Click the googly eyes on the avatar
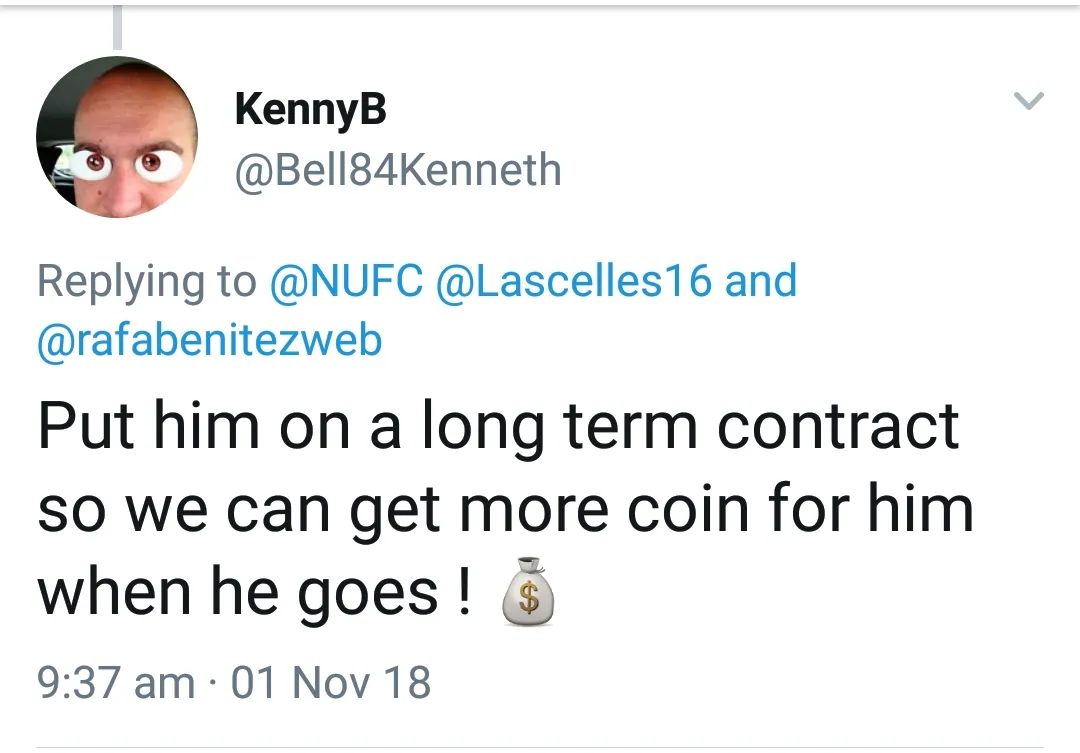The image size is (1080, 753). [x=125, y=162]
